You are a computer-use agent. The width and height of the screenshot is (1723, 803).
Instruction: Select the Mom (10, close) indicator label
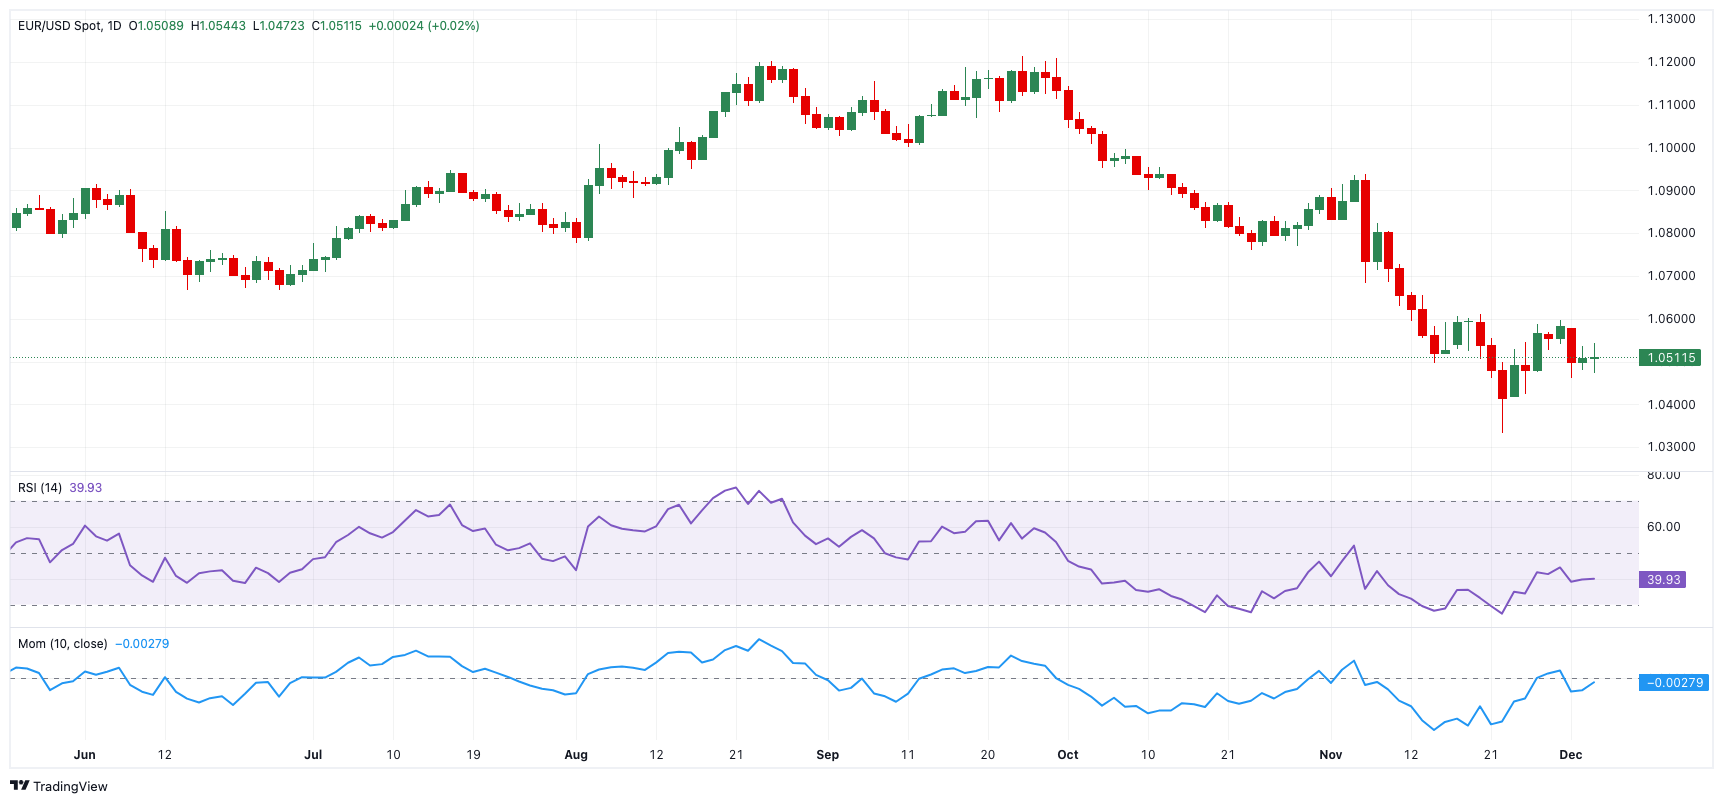[x=62, y=644]
